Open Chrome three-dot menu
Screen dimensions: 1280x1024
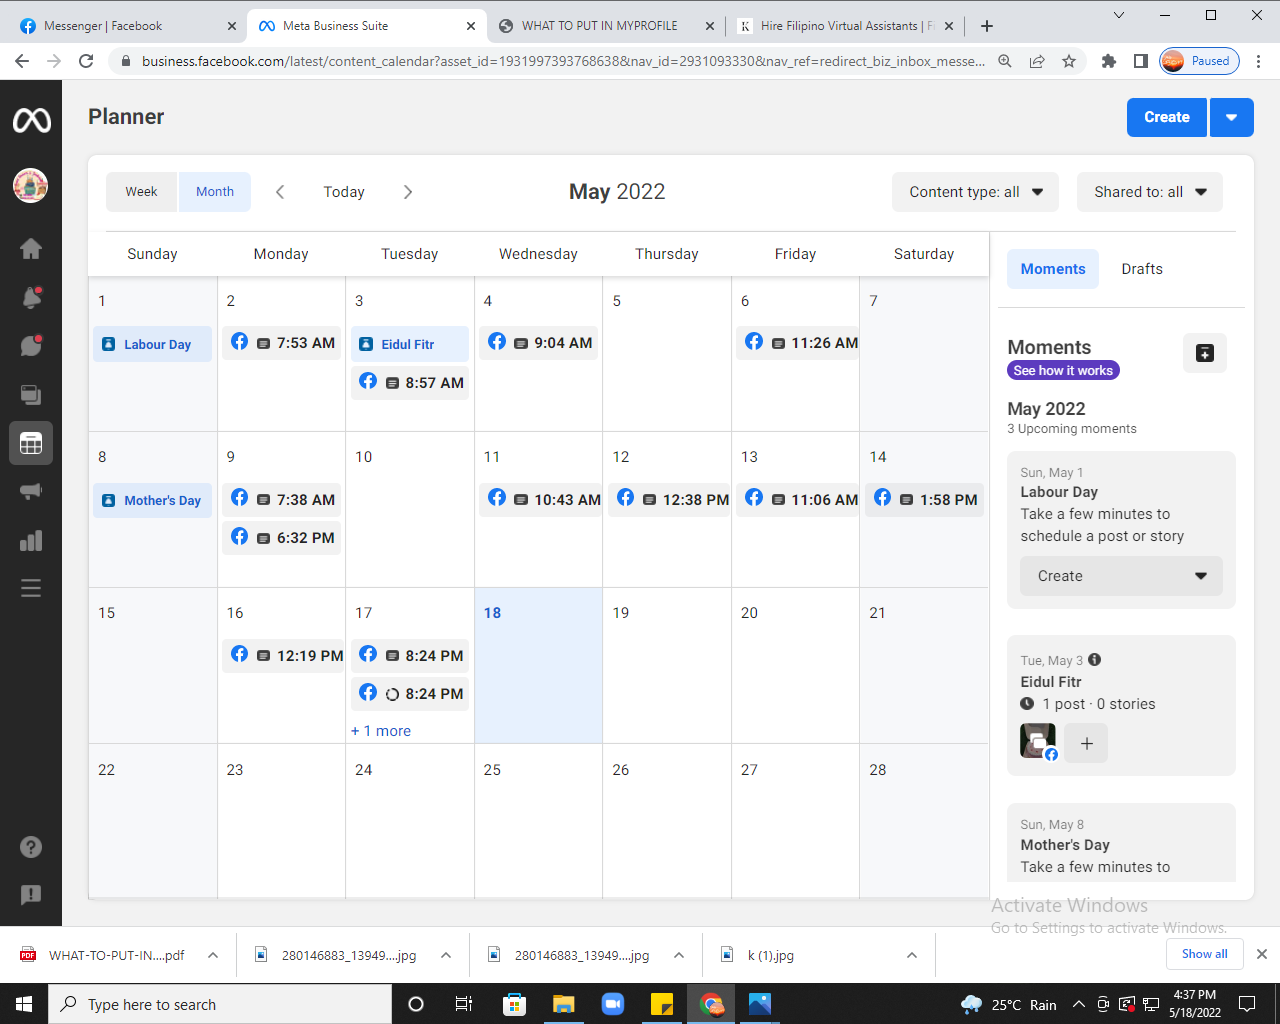(x=1259, y=61)
